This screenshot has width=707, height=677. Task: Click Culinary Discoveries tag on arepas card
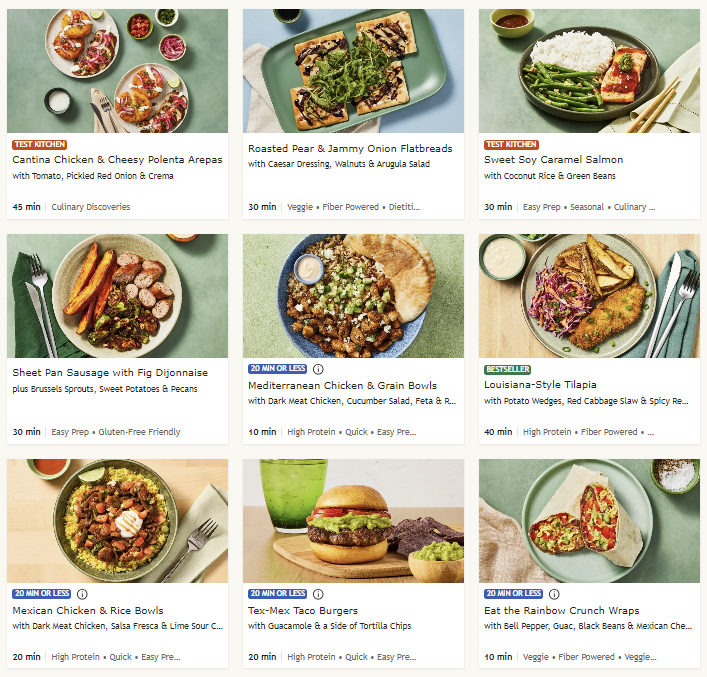(x=91, y=207)
